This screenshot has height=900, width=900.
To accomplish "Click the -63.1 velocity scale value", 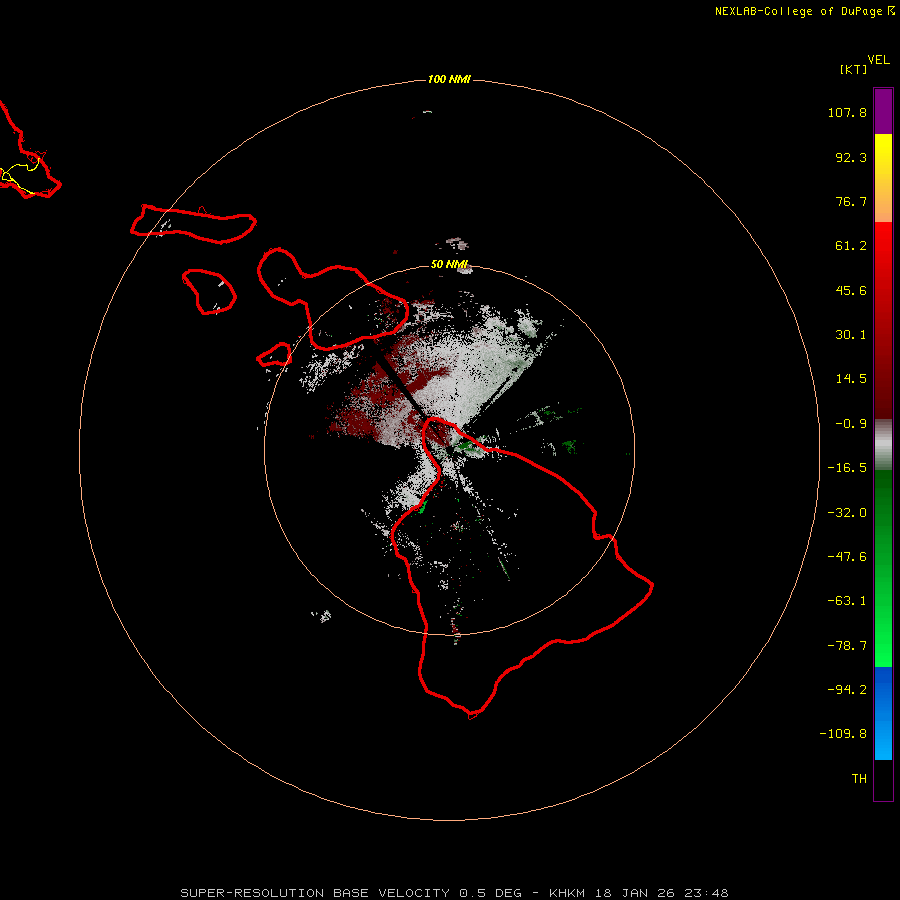I will (x=847, y=601).
